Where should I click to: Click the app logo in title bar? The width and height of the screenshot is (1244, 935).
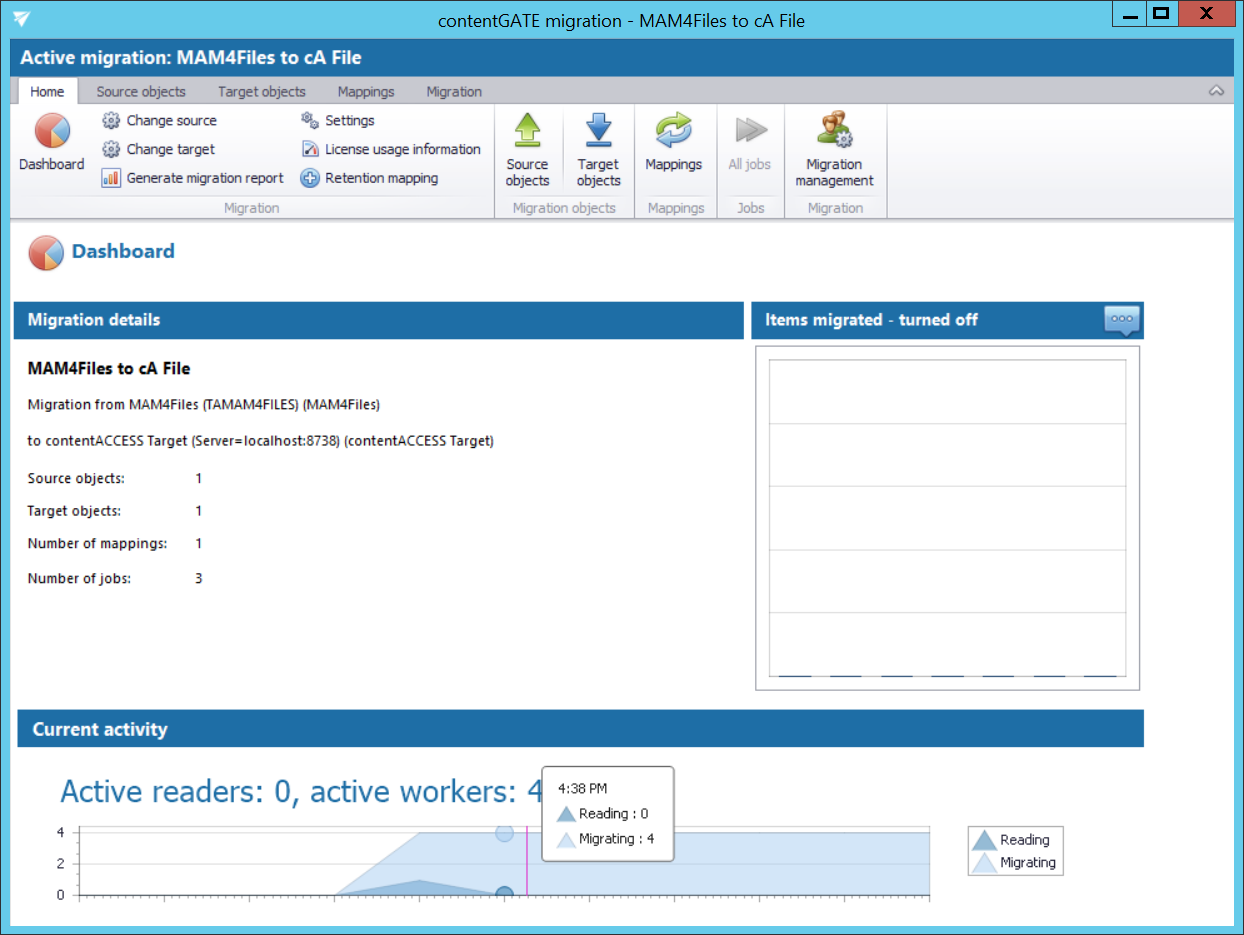click(22, 20)
